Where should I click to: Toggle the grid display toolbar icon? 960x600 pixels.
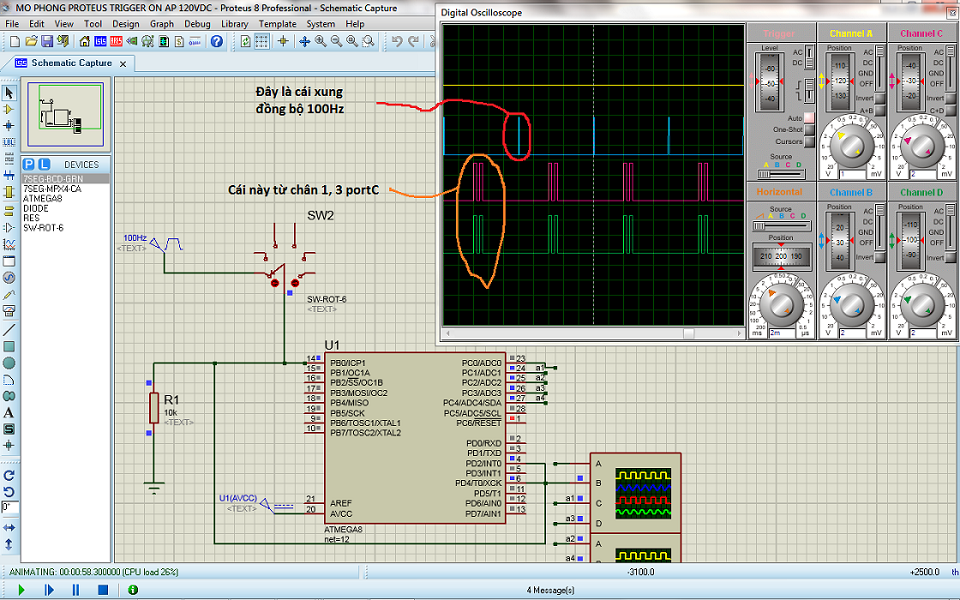(261, 41)
